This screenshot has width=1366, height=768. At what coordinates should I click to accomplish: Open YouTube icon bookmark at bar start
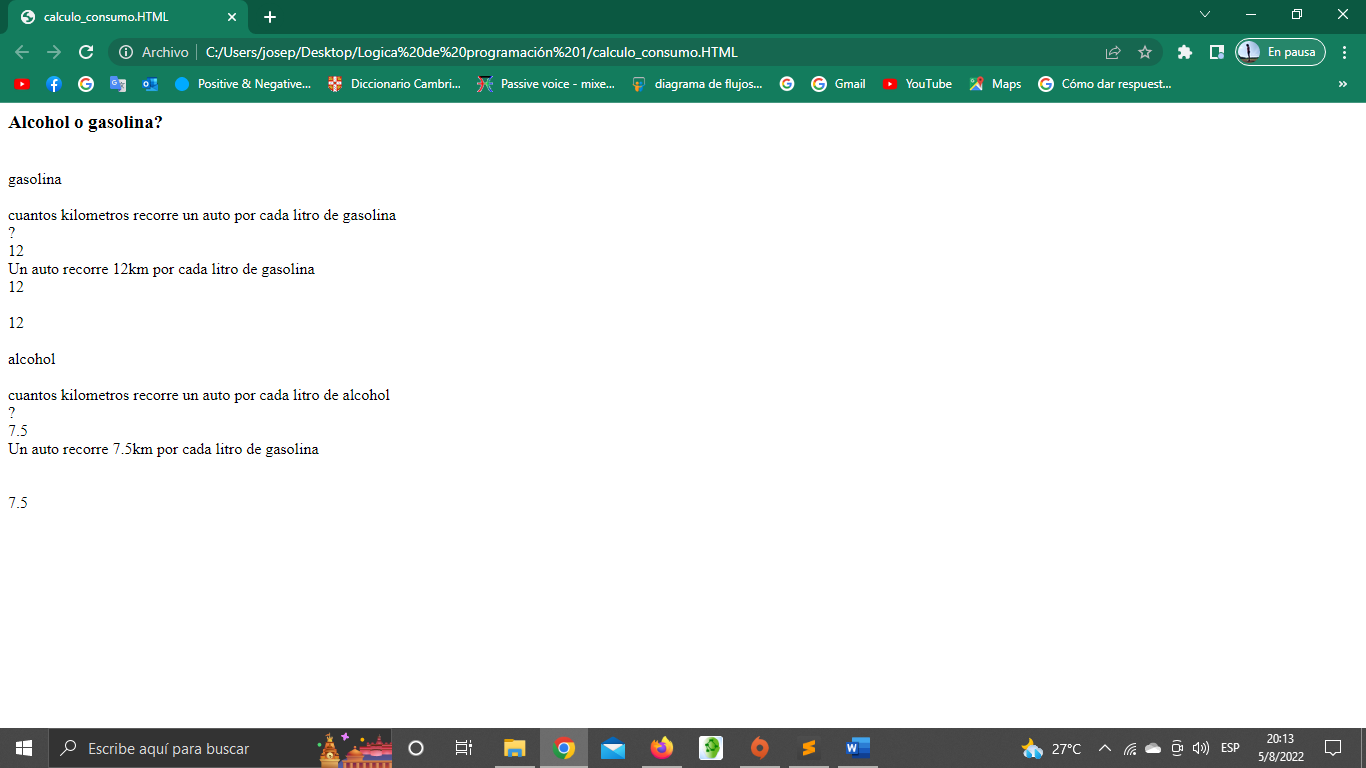(x=22, y=84)
